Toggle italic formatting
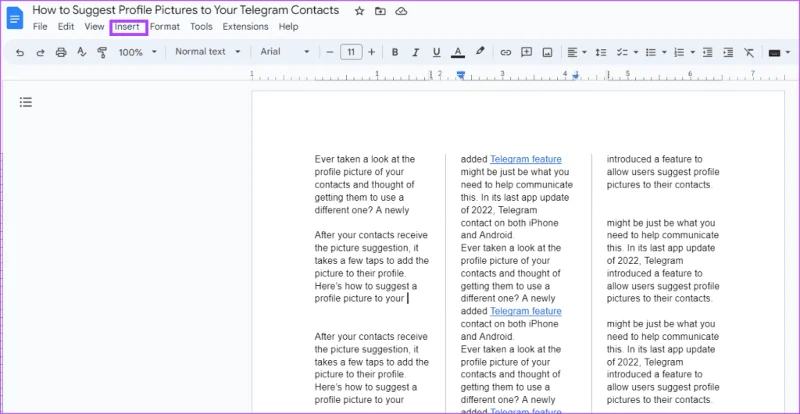Image resolution: width=800 pixels, height=414 pixels. pos(415,52)
